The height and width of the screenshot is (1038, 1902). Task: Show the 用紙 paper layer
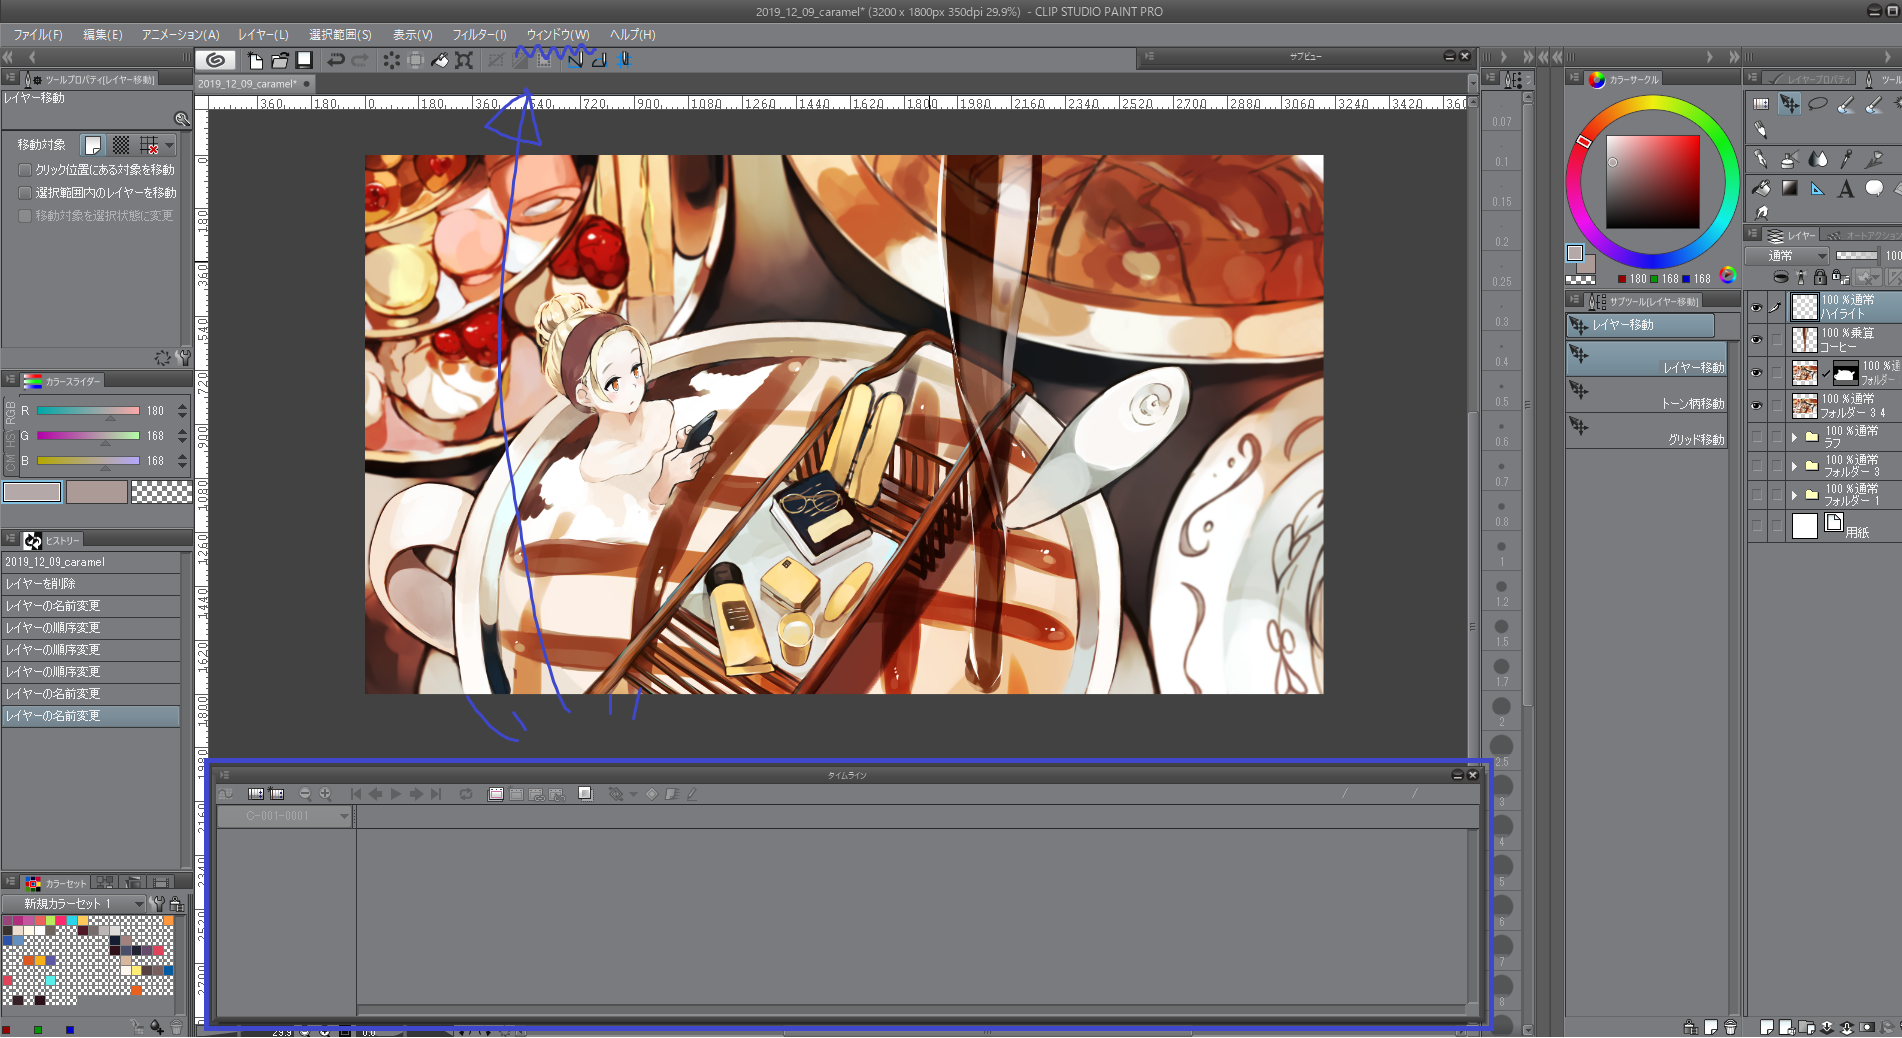pos(1757,526)
